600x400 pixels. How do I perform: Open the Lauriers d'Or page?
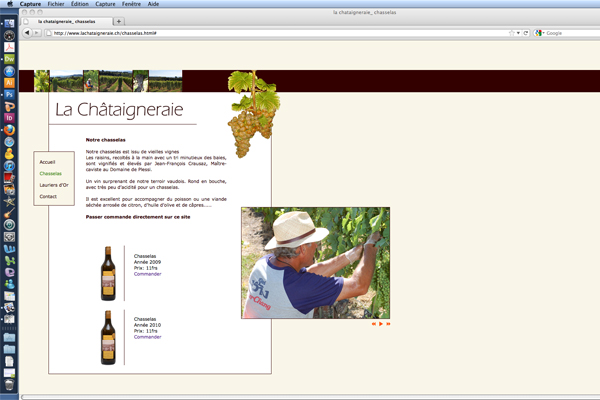(54, 185)
